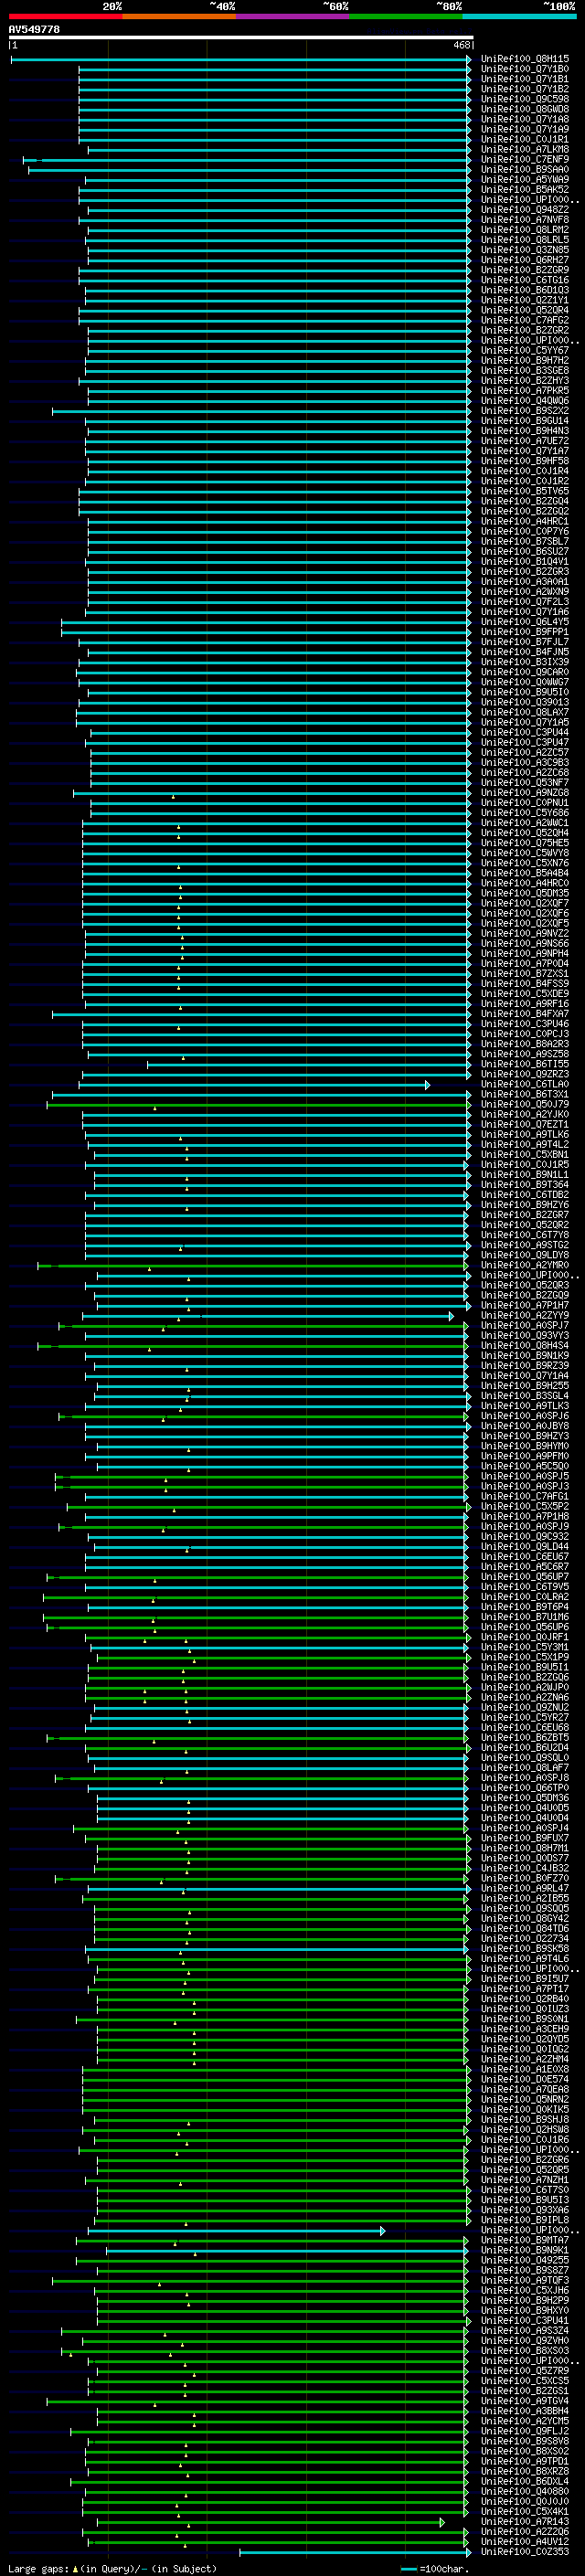Click the cyan ~100% identity legend segment
Image resolution: width=585 pixels, height=2576 pixels.
pyautogui.click(x=519, y=16)
